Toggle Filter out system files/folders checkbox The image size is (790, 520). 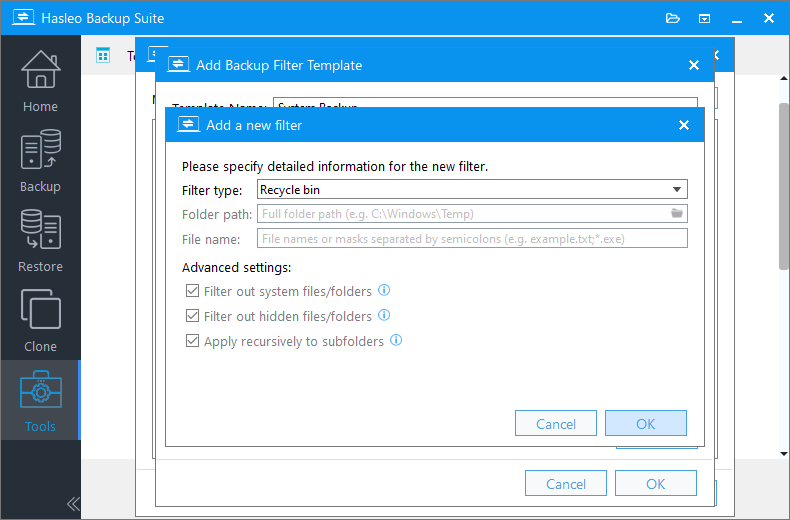coord(192,291)
